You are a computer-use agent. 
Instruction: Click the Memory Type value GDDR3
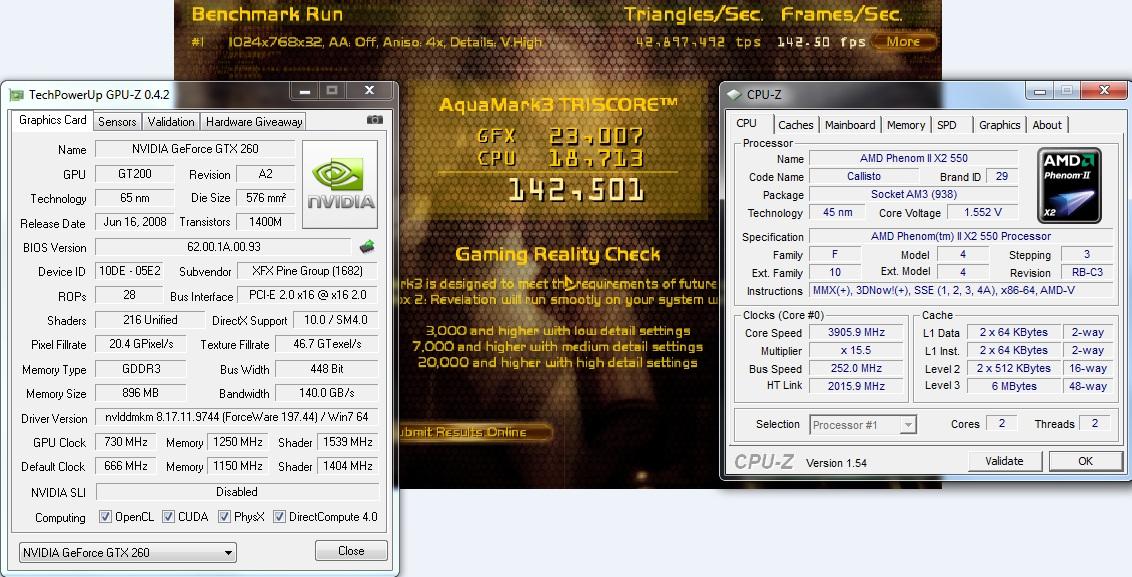click(141, 369)
